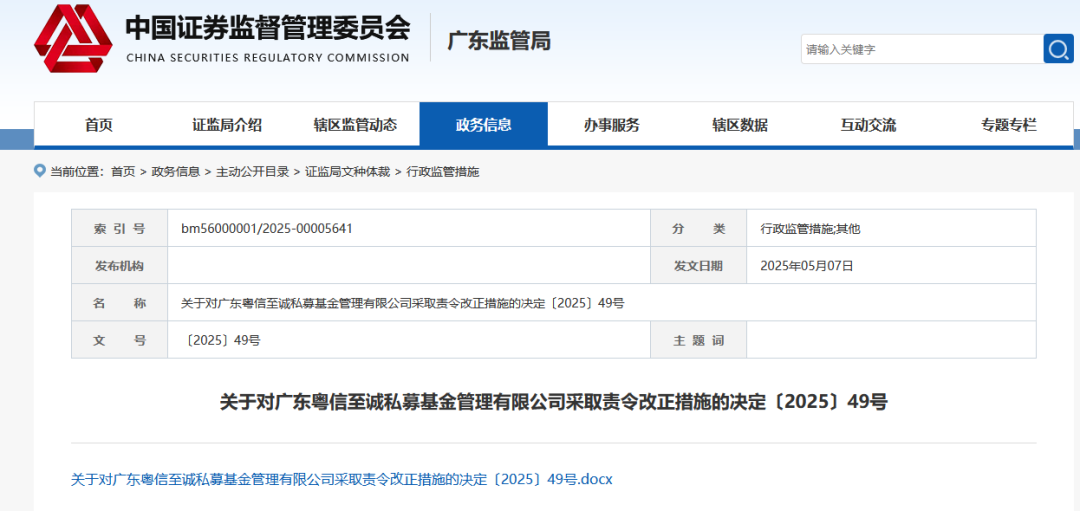The image size is (1080, 511).
Task: Click 政务信息 breadcrumb link
Action: (x=175, y=172)
